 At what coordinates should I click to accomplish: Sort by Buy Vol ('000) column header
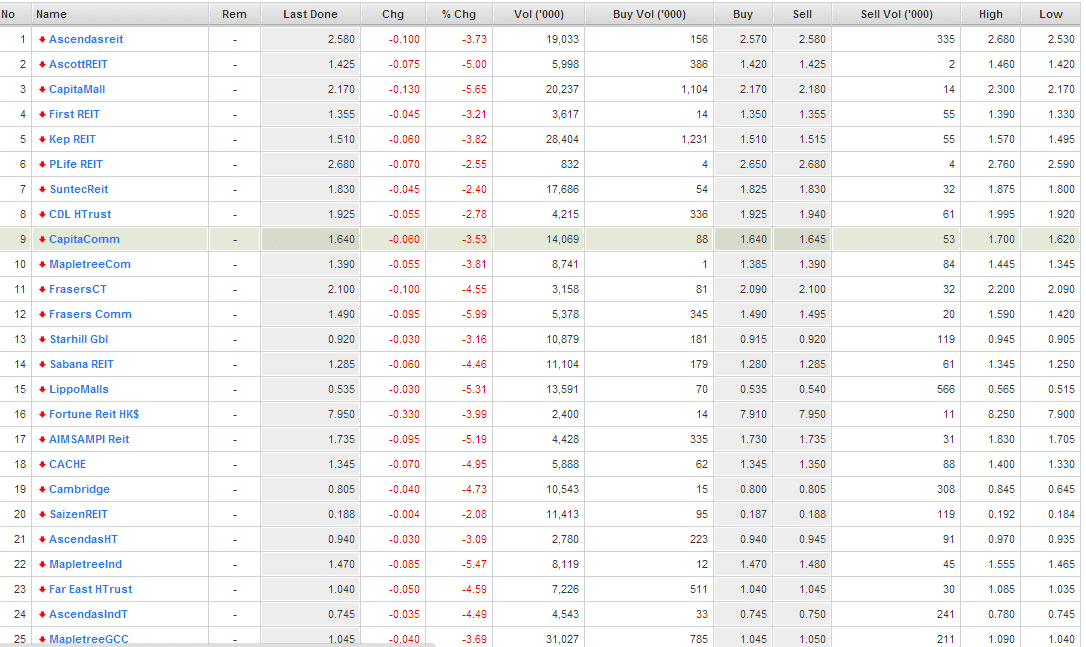coord(649,14)
